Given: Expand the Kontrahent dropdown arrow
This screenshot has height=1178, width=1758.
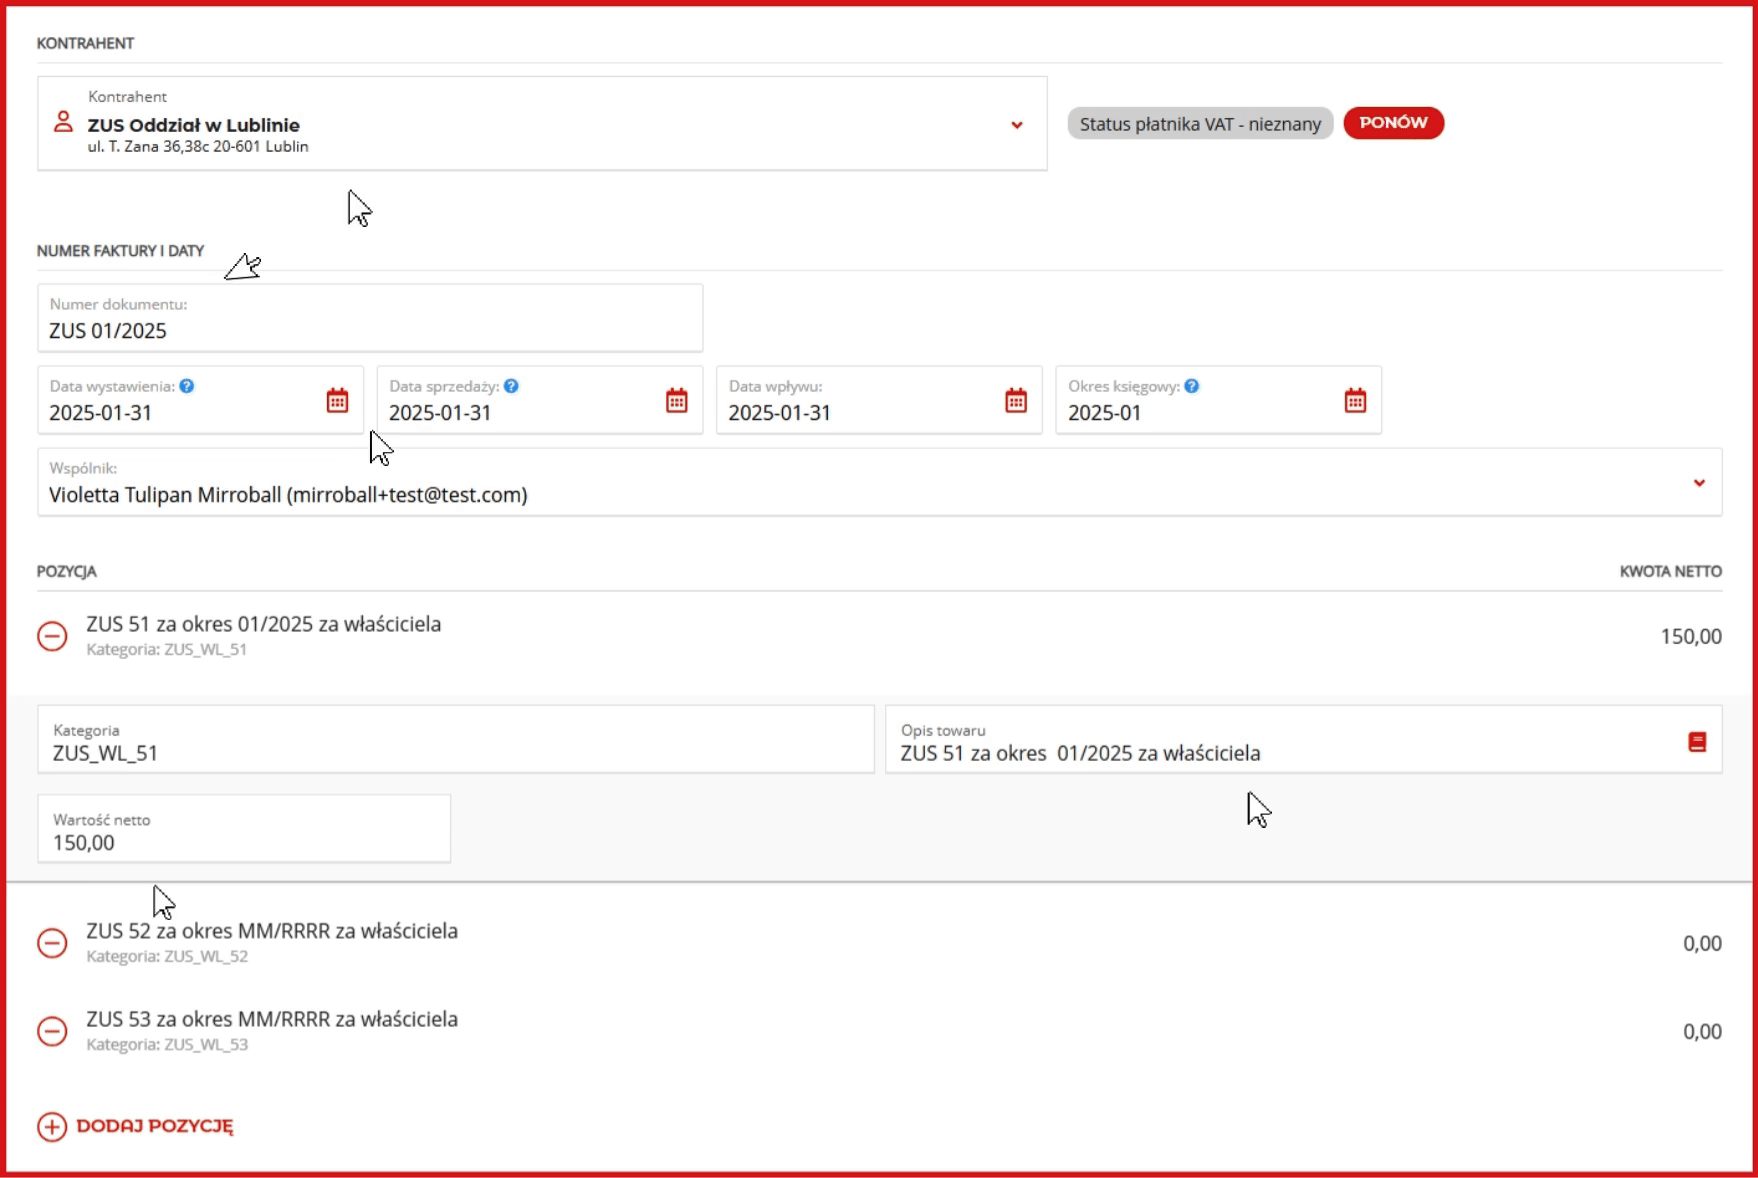Looking at the screenshot, I should tap(1016, 125).
